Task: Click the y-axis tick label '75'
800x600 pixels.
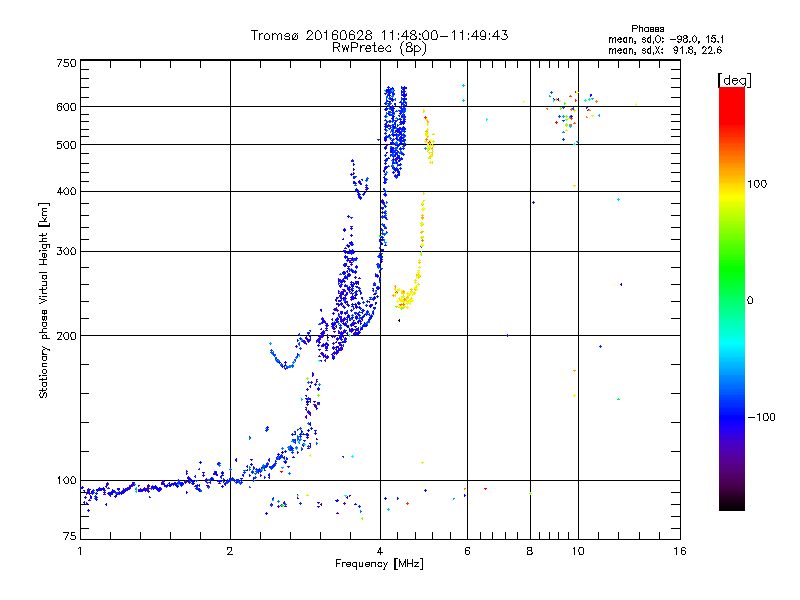Action: (69, 536)
